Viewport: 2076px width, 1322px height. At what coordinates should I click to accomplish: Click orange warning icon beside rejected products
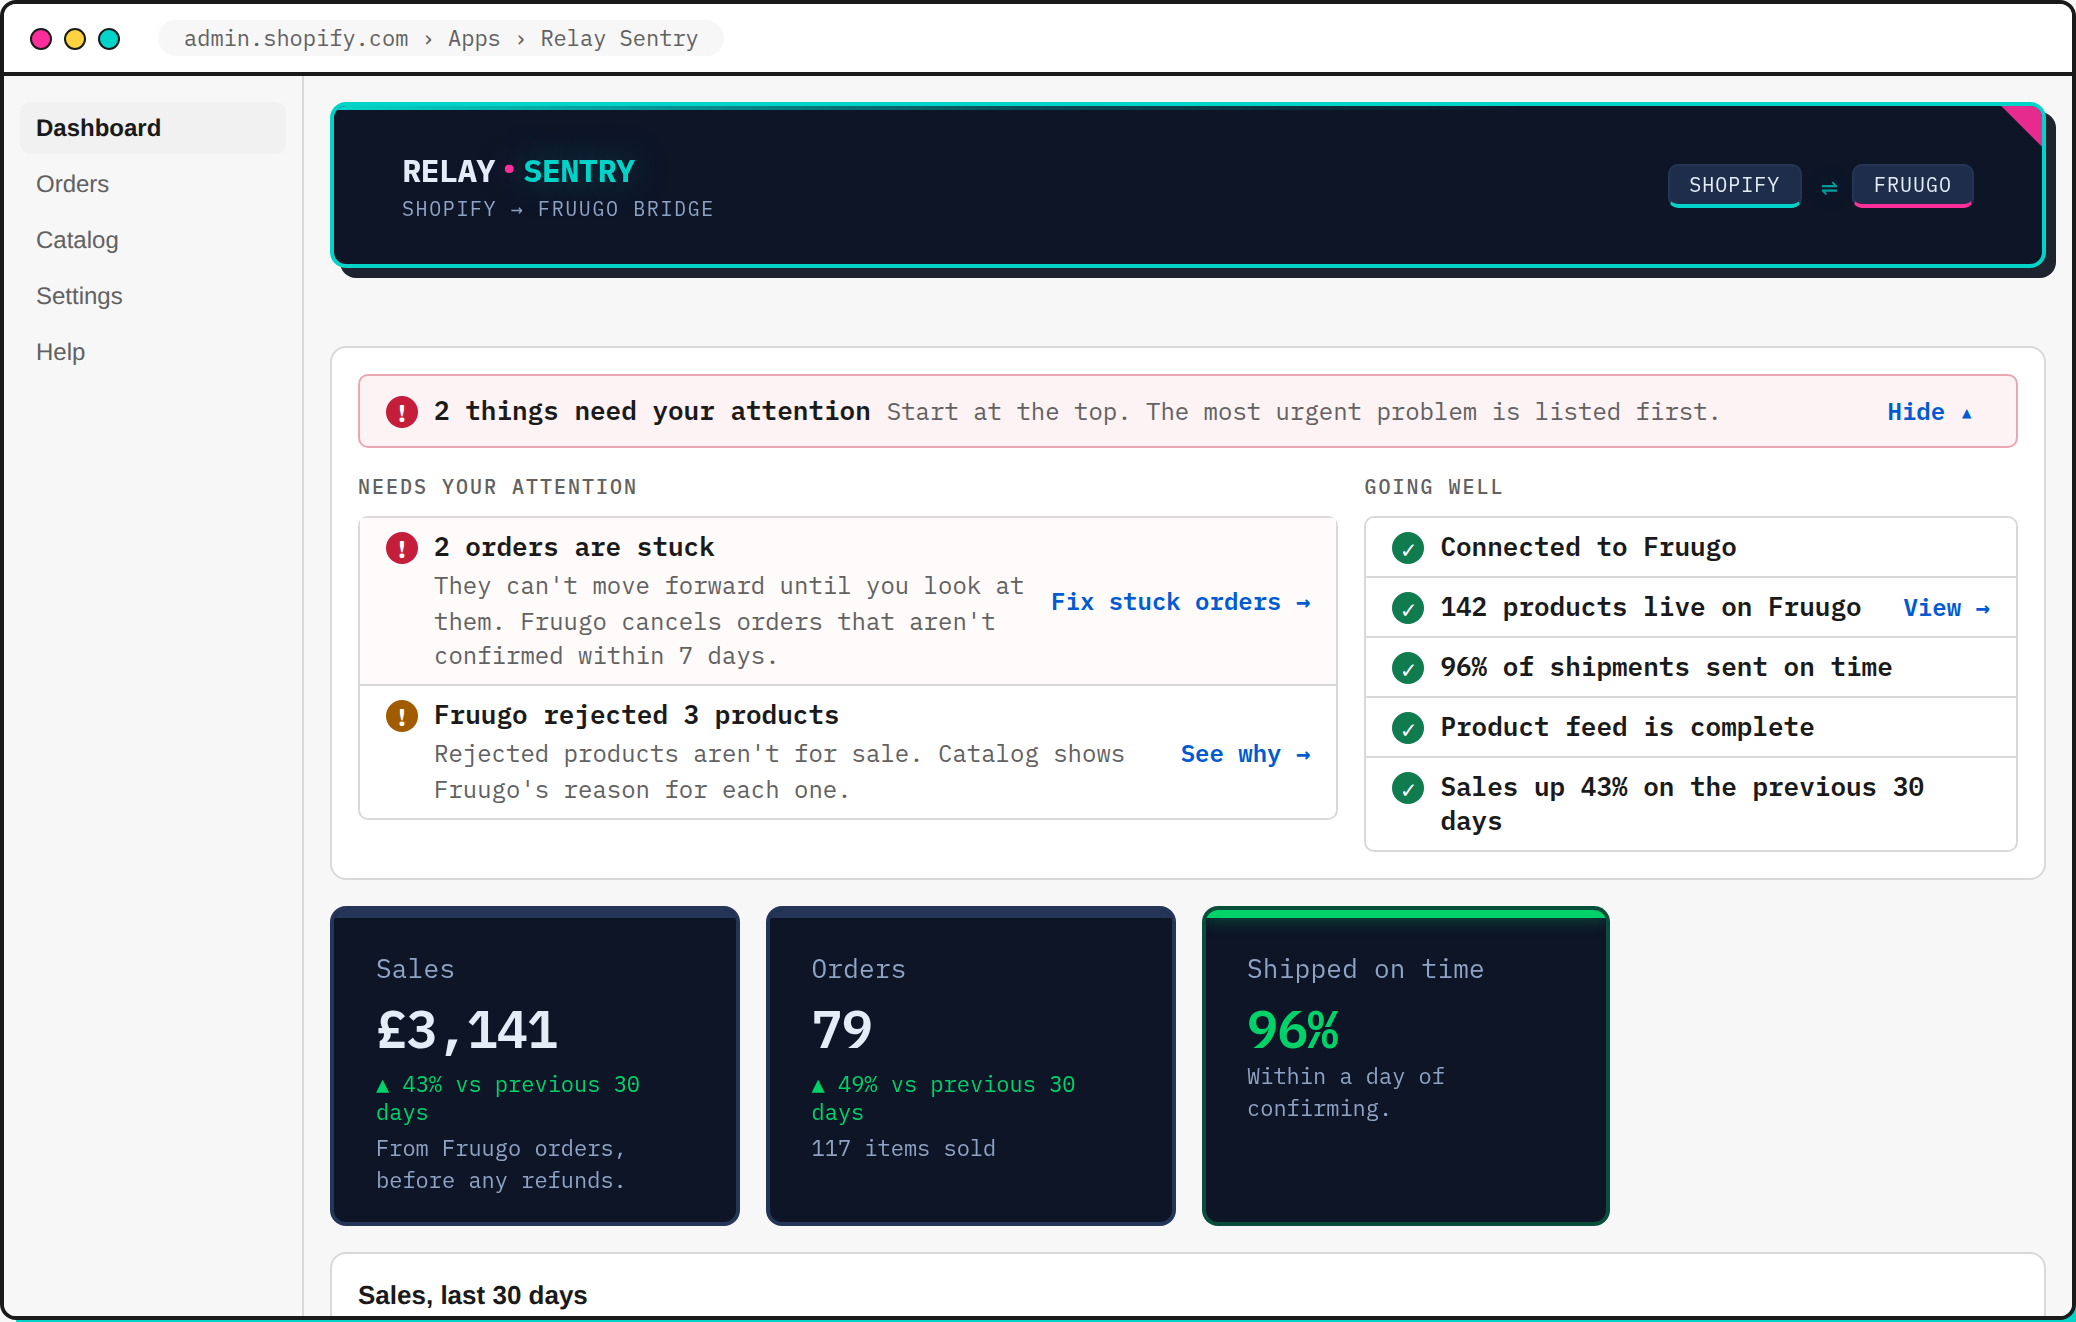[x=402, y=716]
